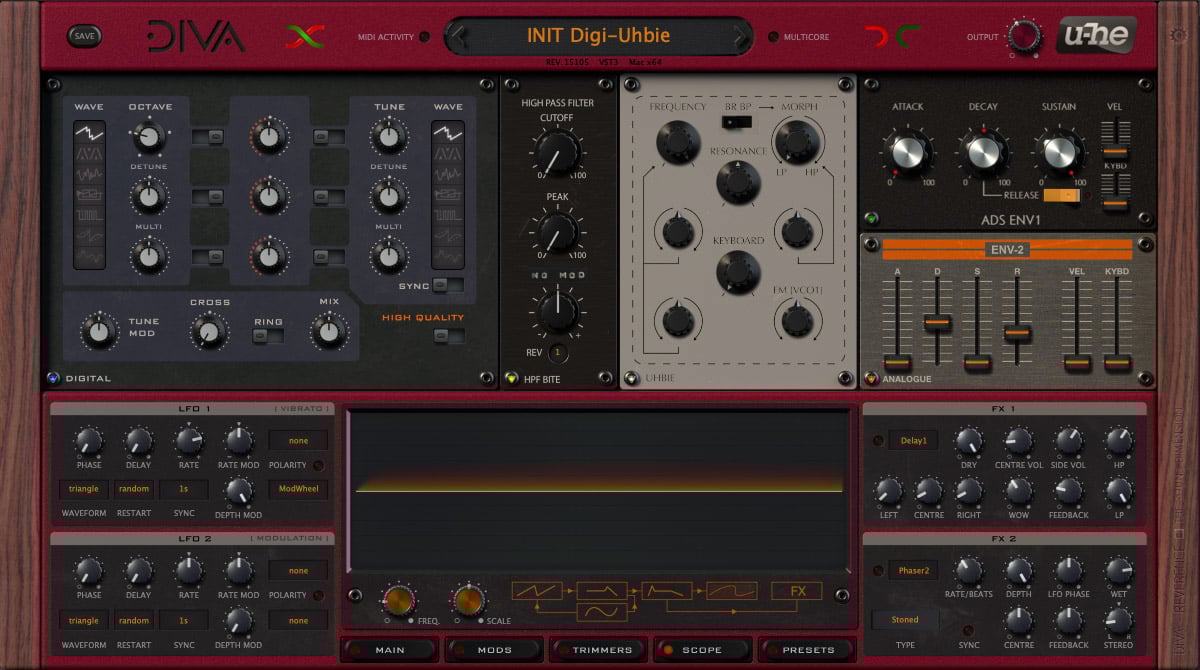Click the ENV-2 orange label
The width and height of the screenshot is (1200, 670).
[1007, 249]
